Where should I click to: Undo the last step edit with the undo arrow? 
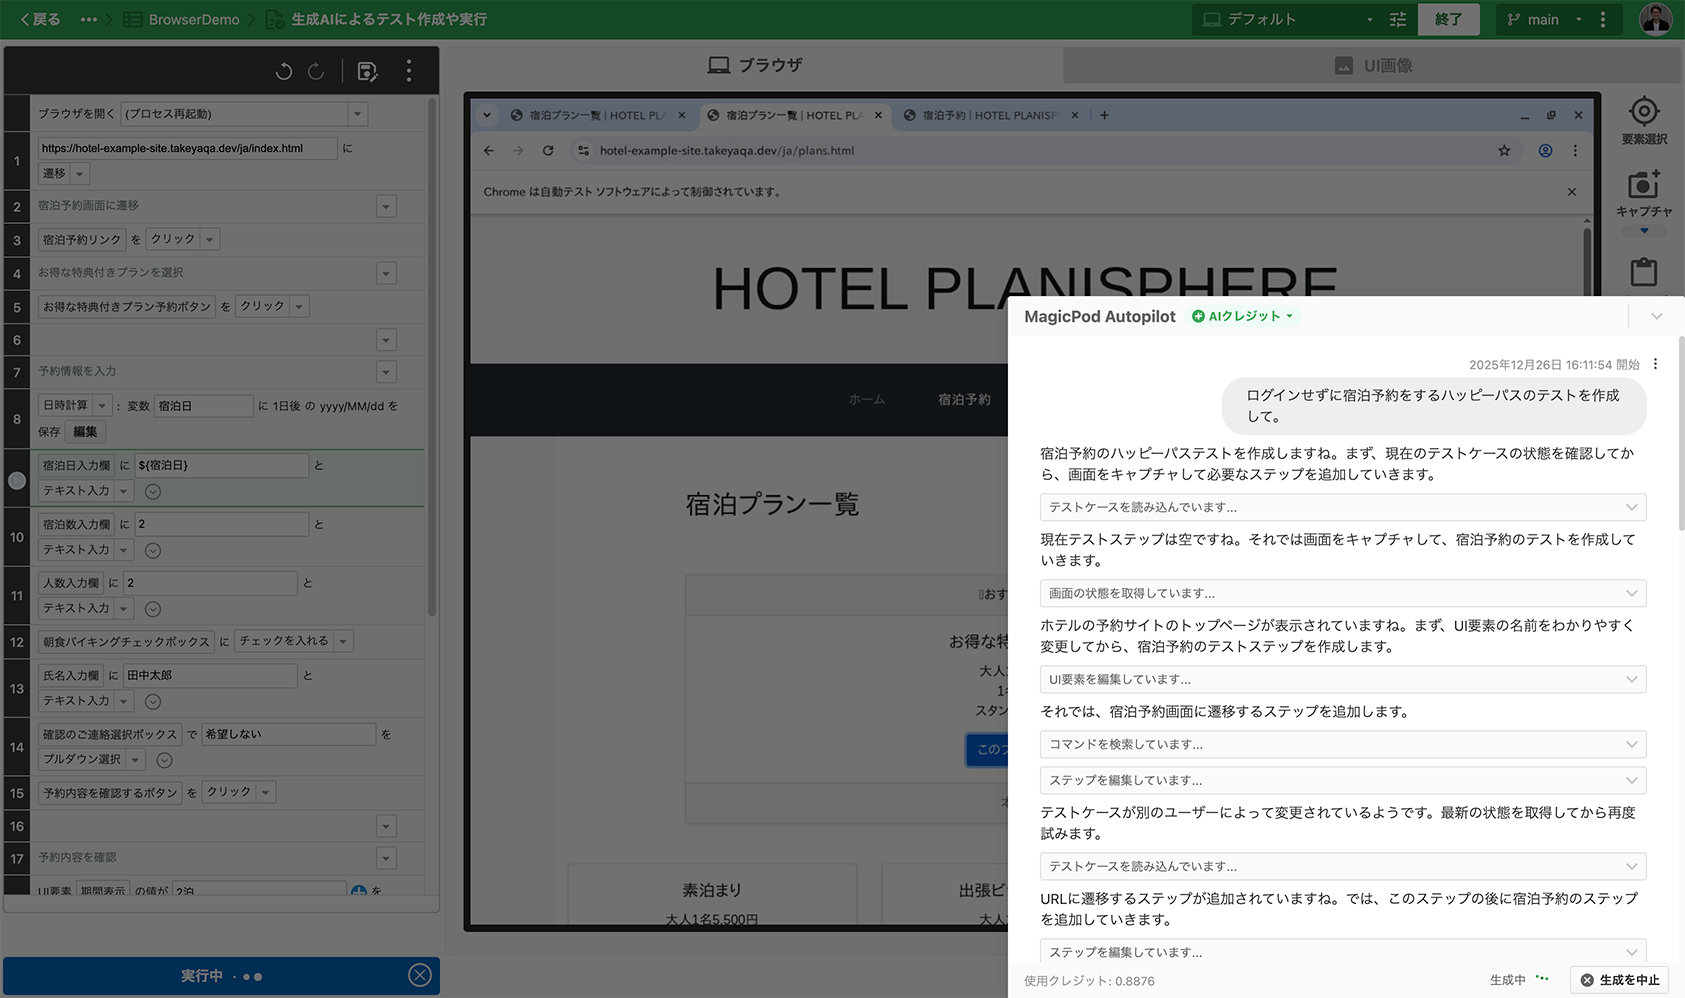pyautogui.click(x=283, y=71)
